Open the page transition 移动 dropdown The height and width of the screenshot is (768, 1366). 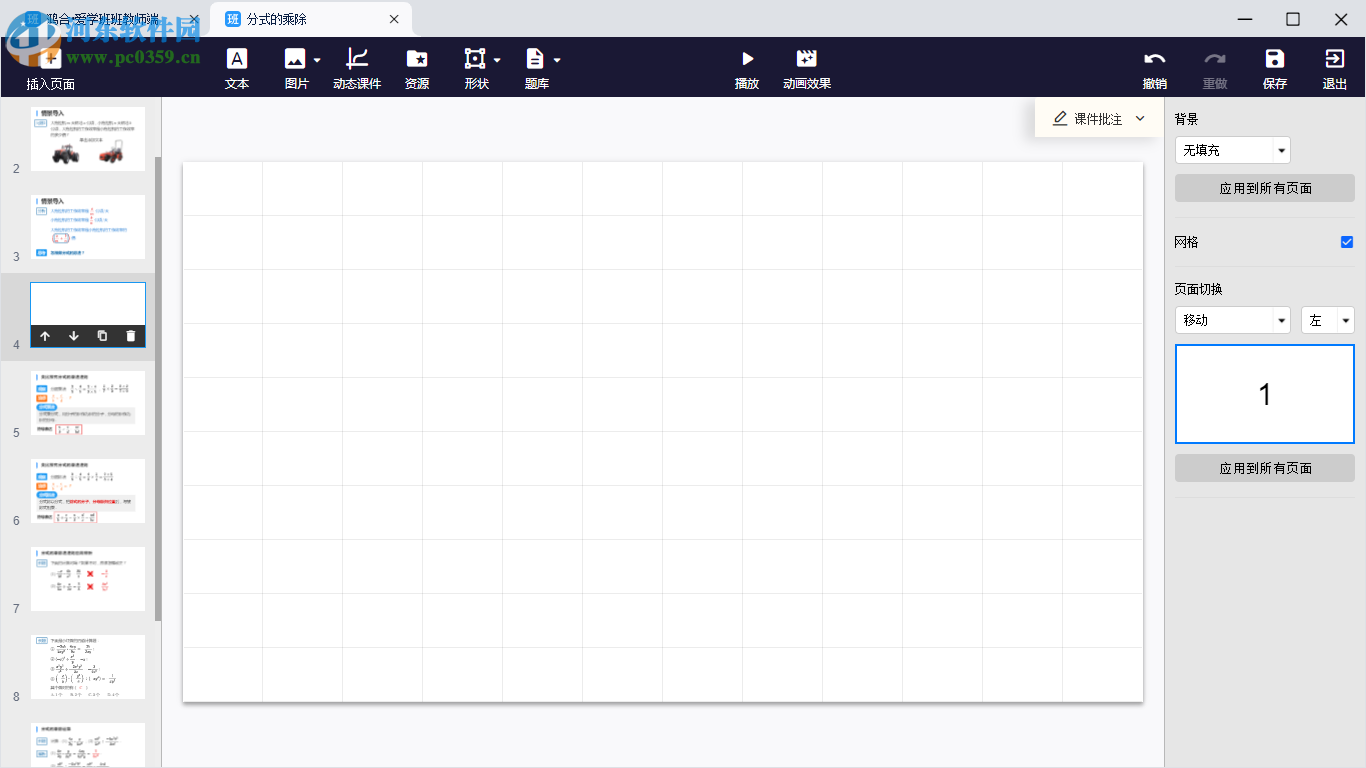tap(1233, 320)
